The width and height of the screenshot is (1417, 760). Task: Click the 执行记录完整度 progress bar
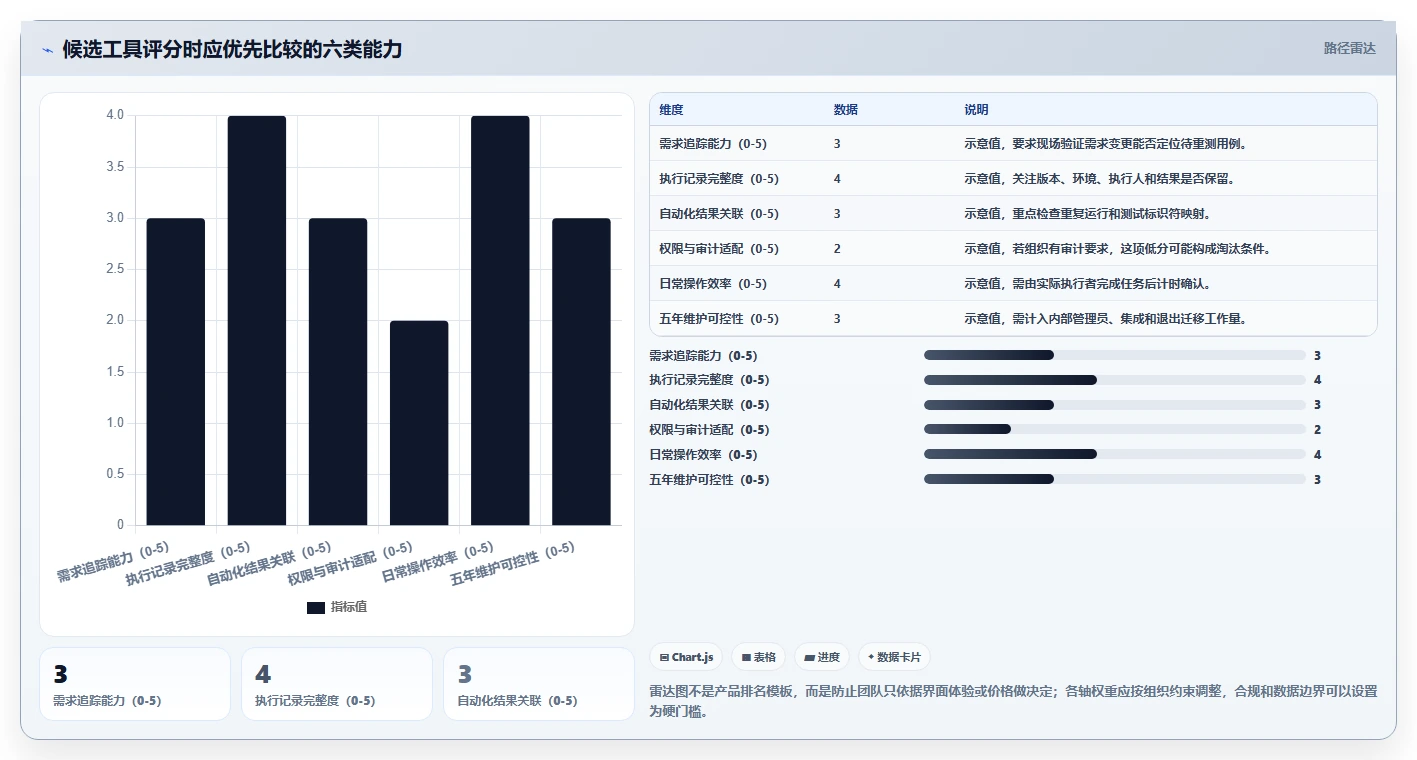(x=1115, y=380)
